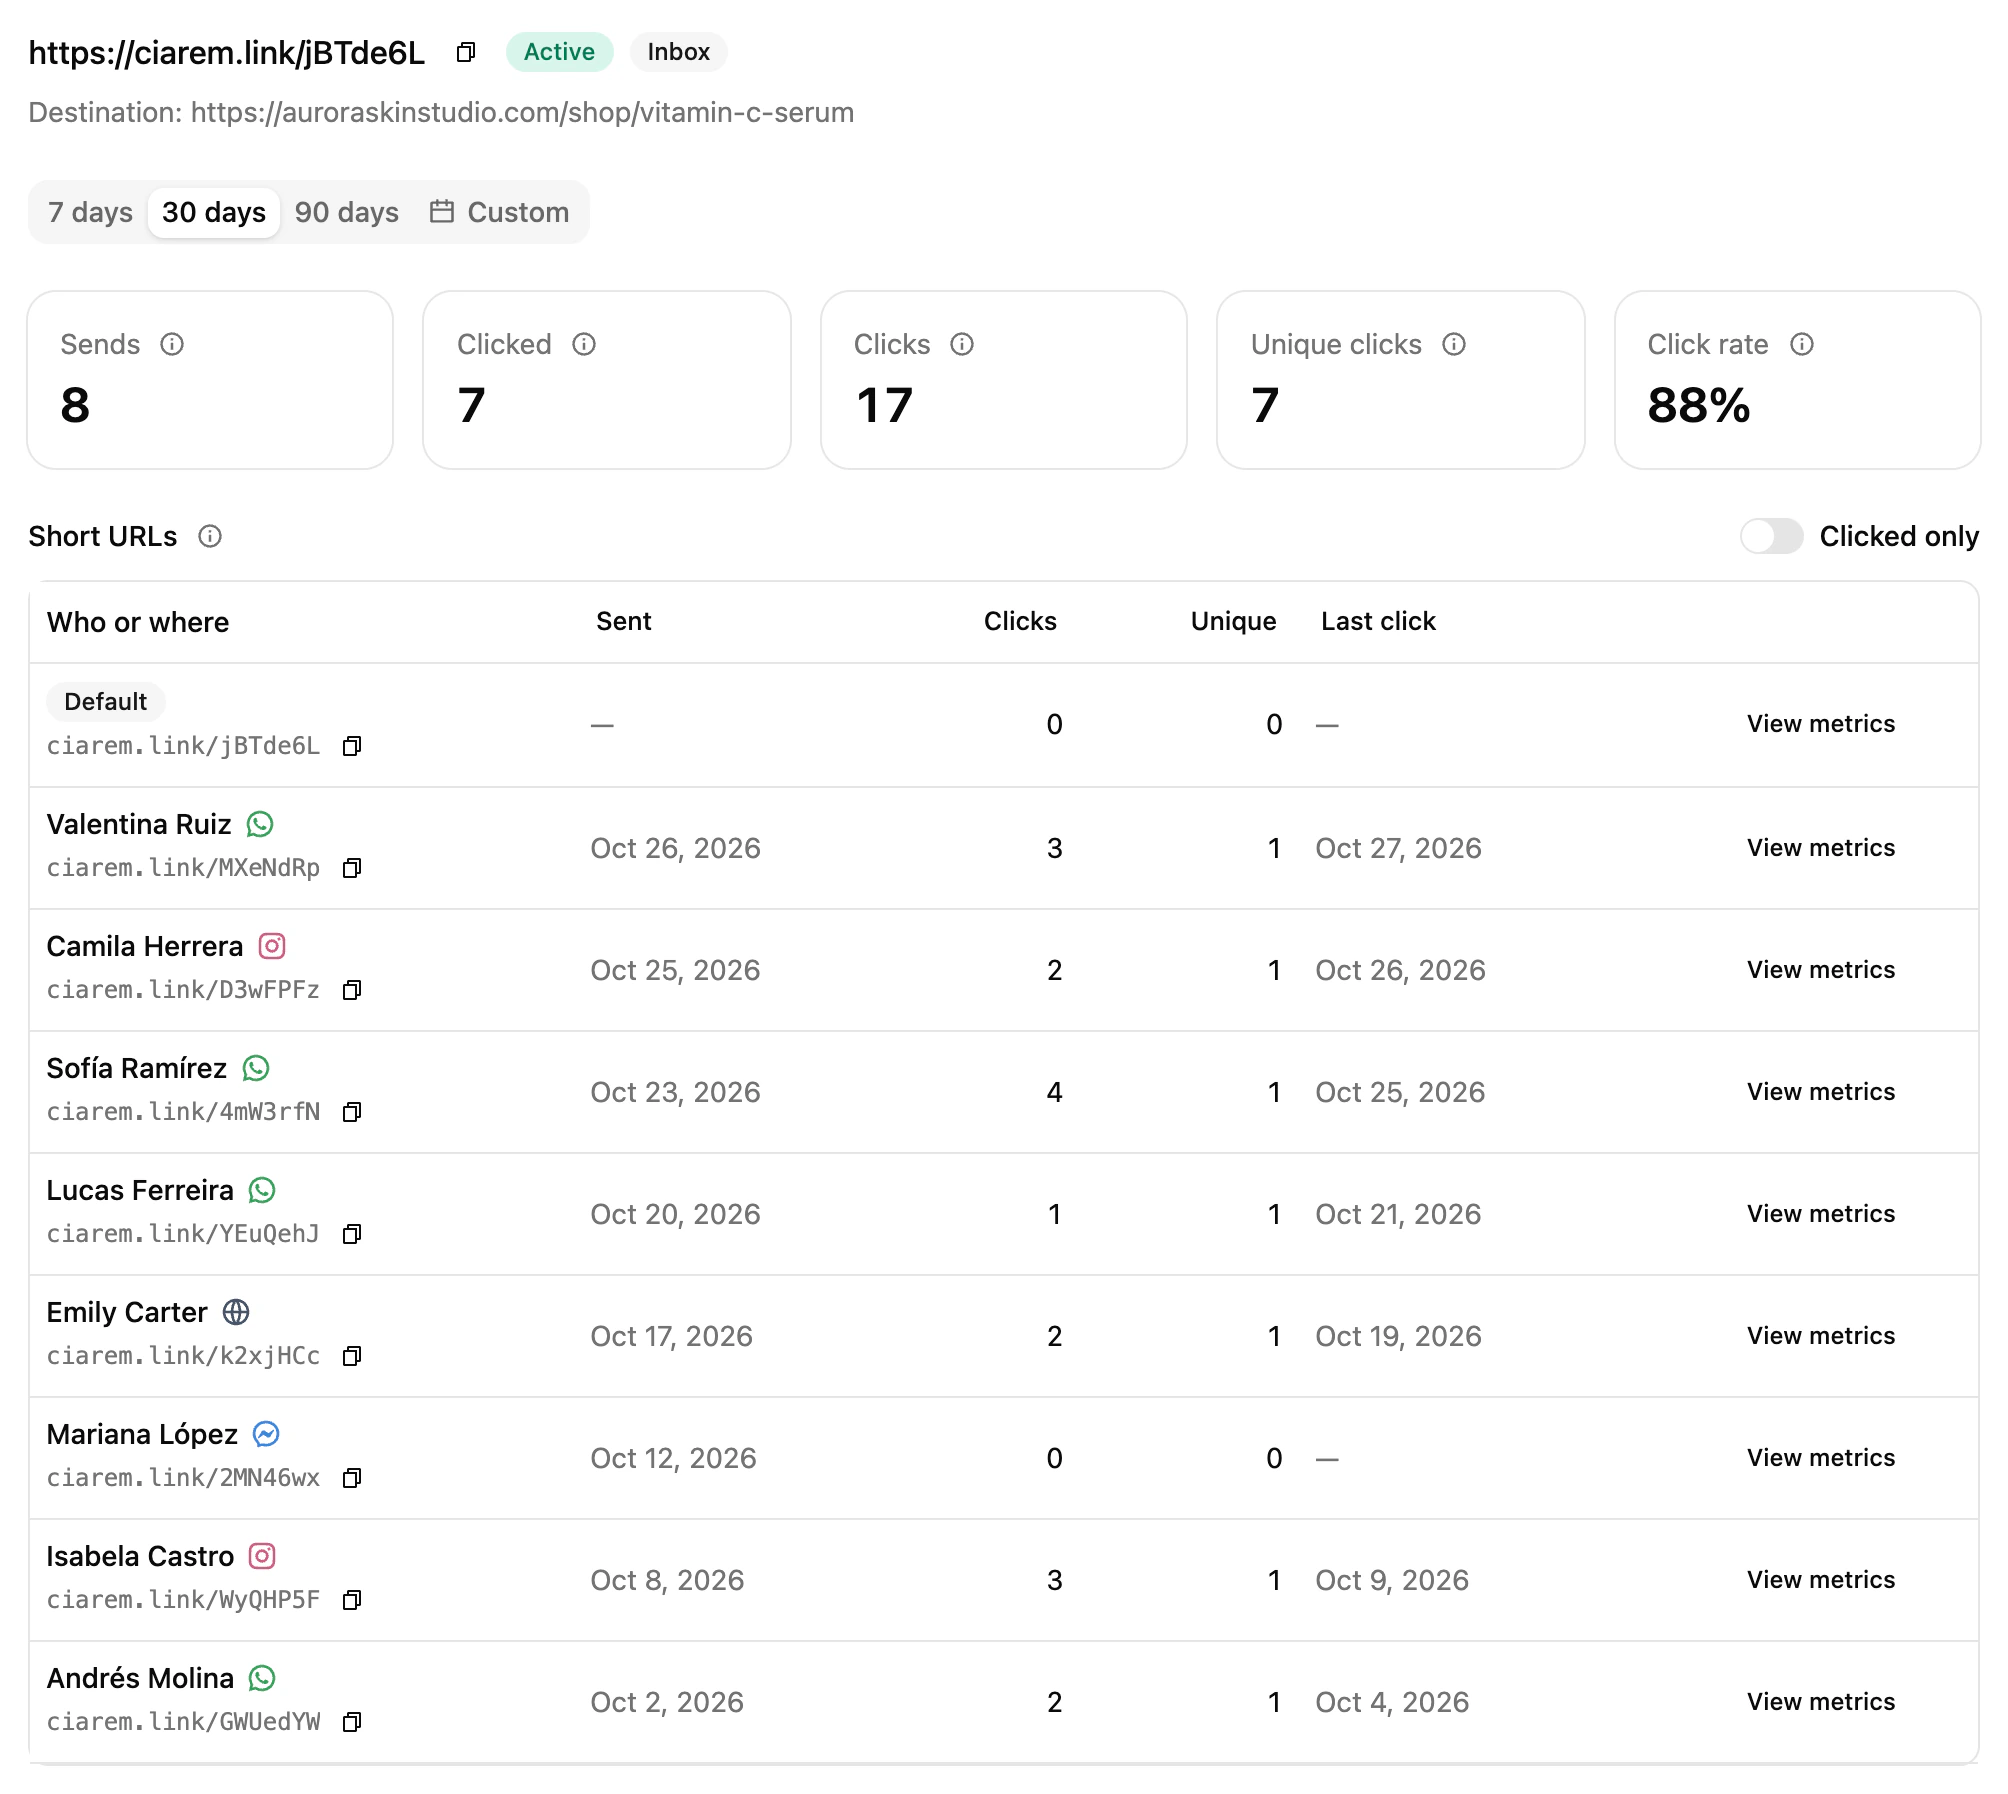The height and width of the screenshot is (1794, 2008).
Task: Copy ciarem.link/YEuQehJ link
Action: coord(351,1234)
